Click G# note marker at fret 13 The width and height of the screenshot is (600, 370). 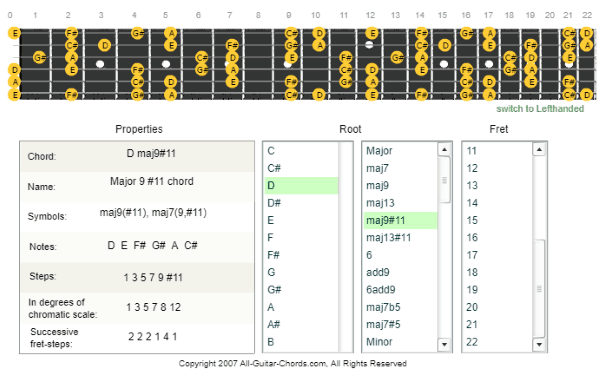pos(397,58)
